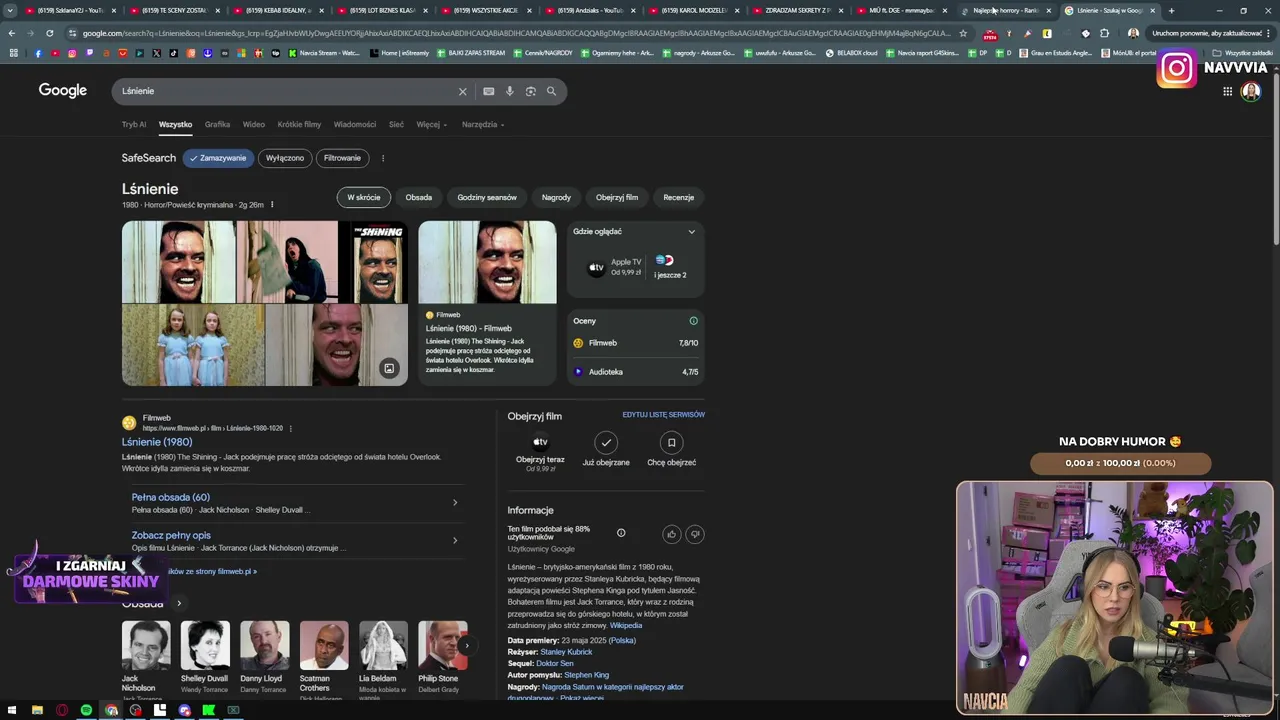Clear the search box with the X icon

pyautogui.click(x=462, y=91)
